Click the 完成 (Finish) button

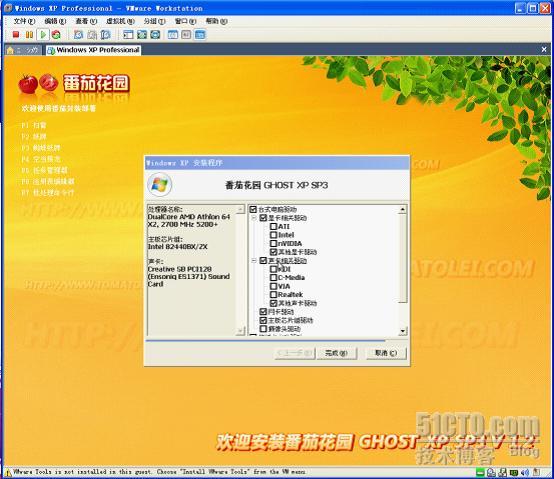pyautogui.click(x=336, y=353)
